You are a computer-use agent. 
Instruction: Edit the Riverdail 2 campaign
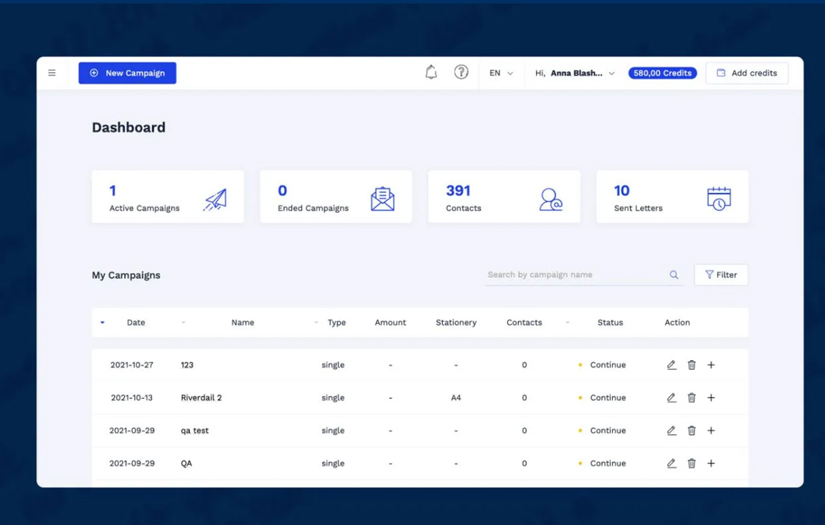(x=671, y=398)
